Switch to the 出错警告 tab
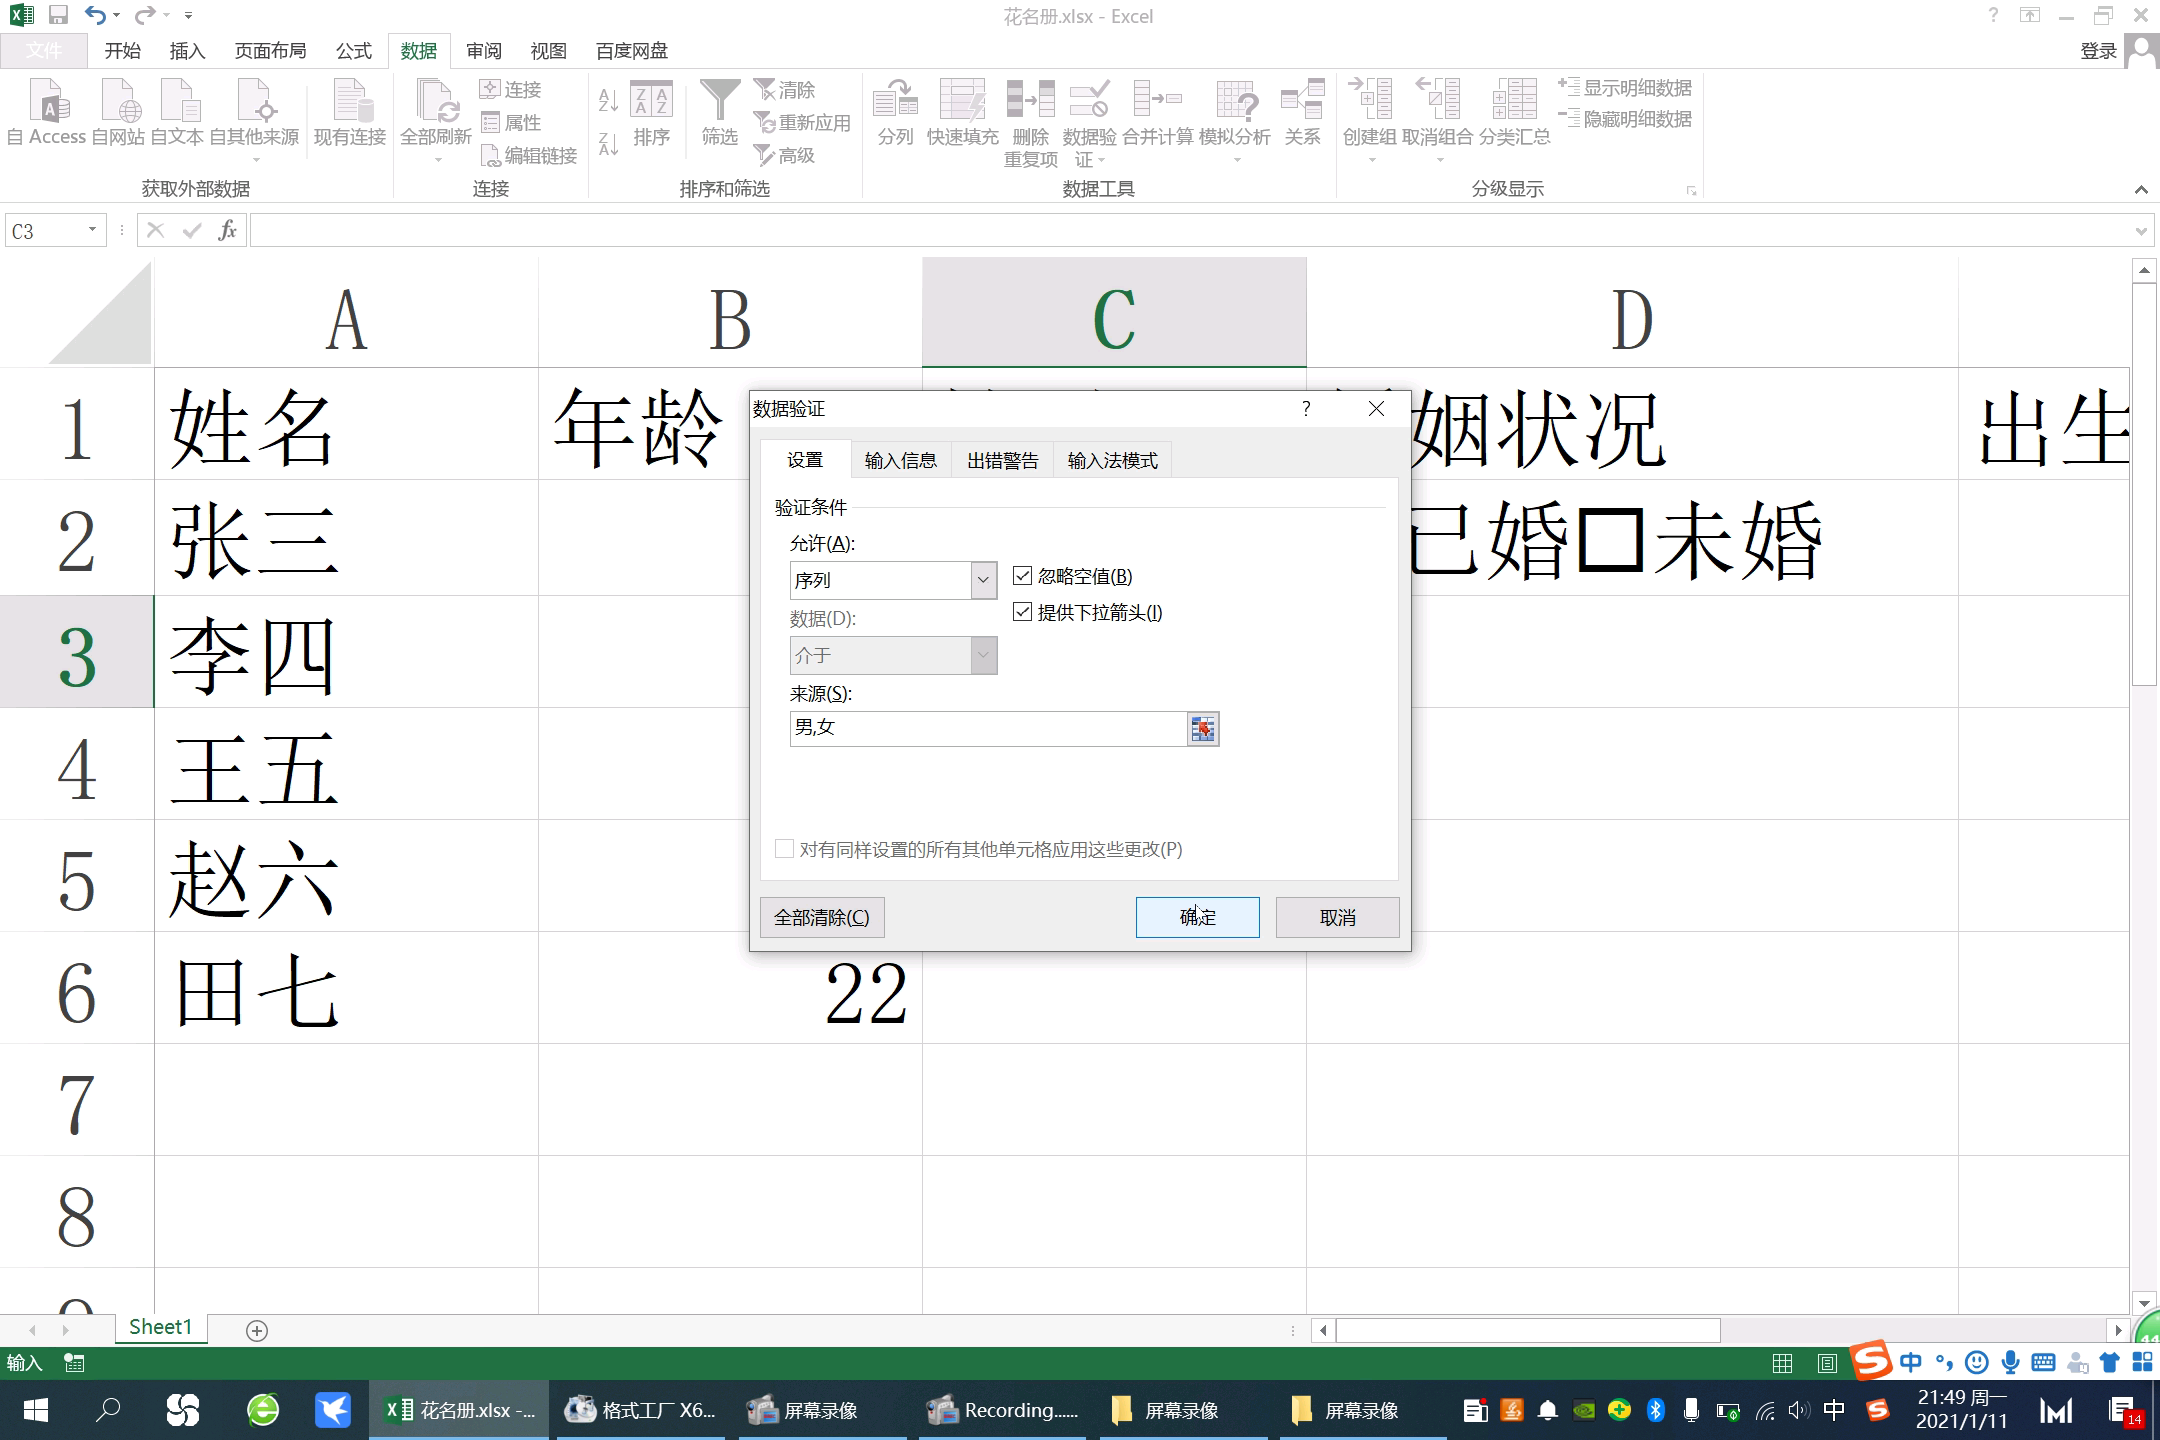The image size is (2160, 1440). pos(1002,460)
